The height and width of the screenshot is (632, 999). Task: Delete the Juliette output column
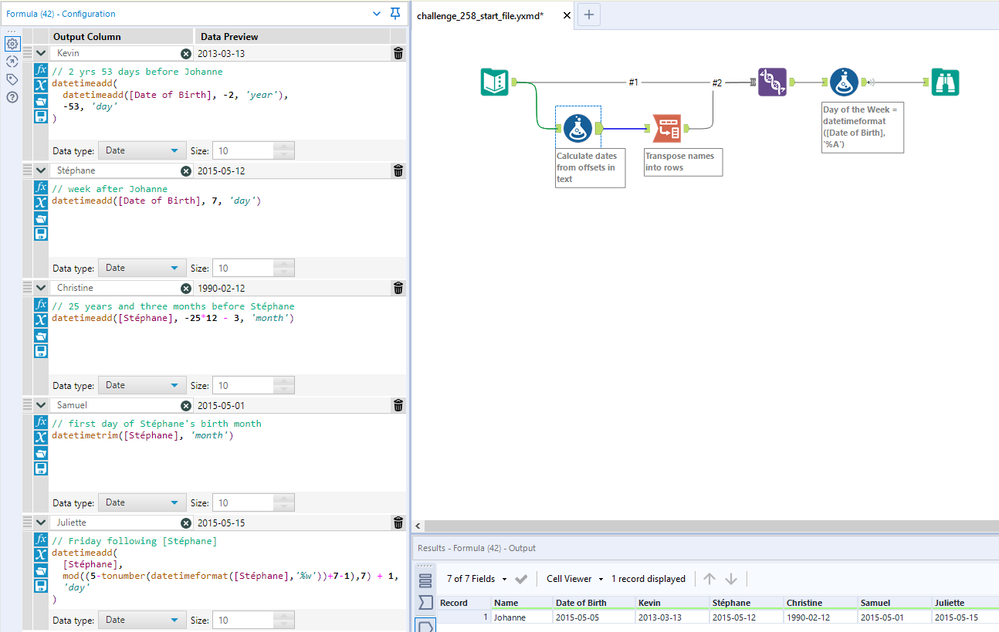point(398,522)
